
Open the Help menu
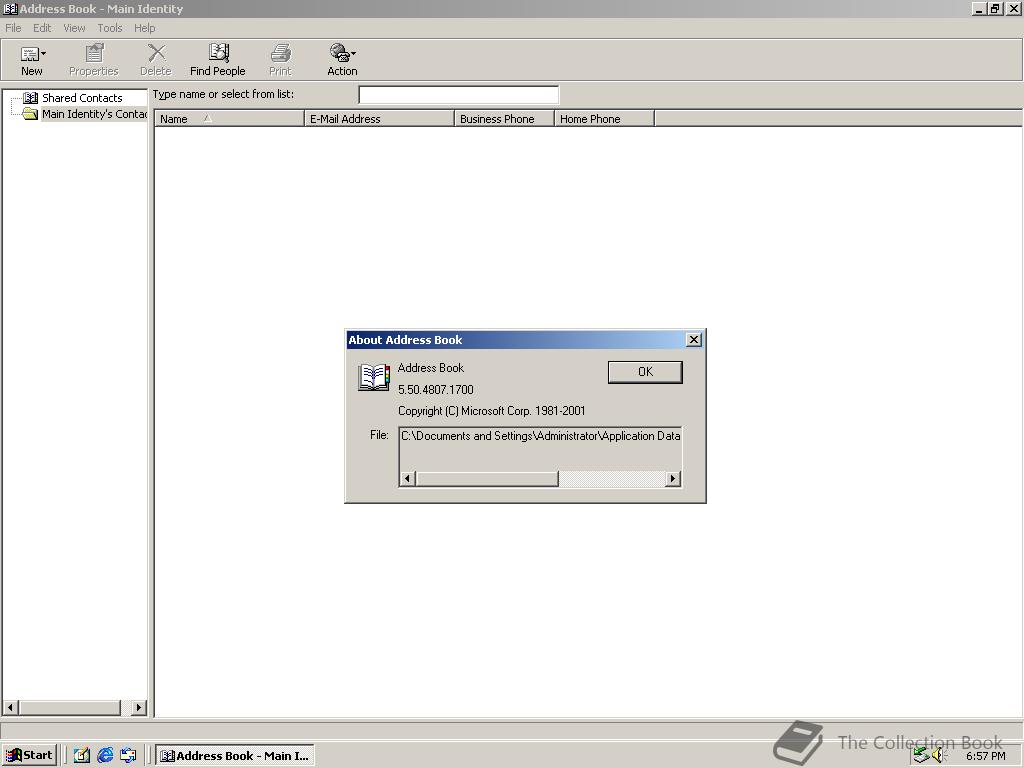[144, 28]
